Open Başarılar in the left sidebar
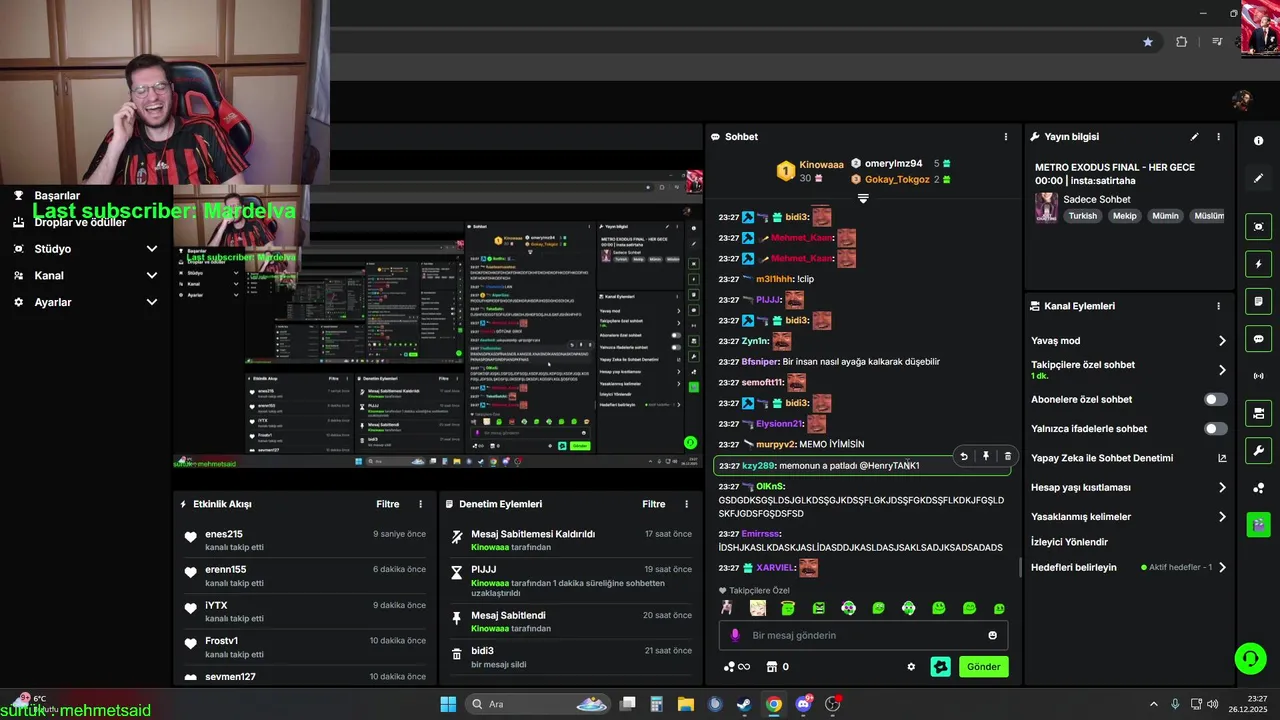Screen dimensions: 1280x720 57,196
